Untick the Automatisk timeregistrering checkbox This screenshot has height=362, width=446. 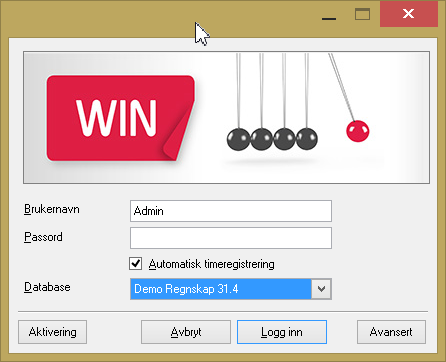136,264
